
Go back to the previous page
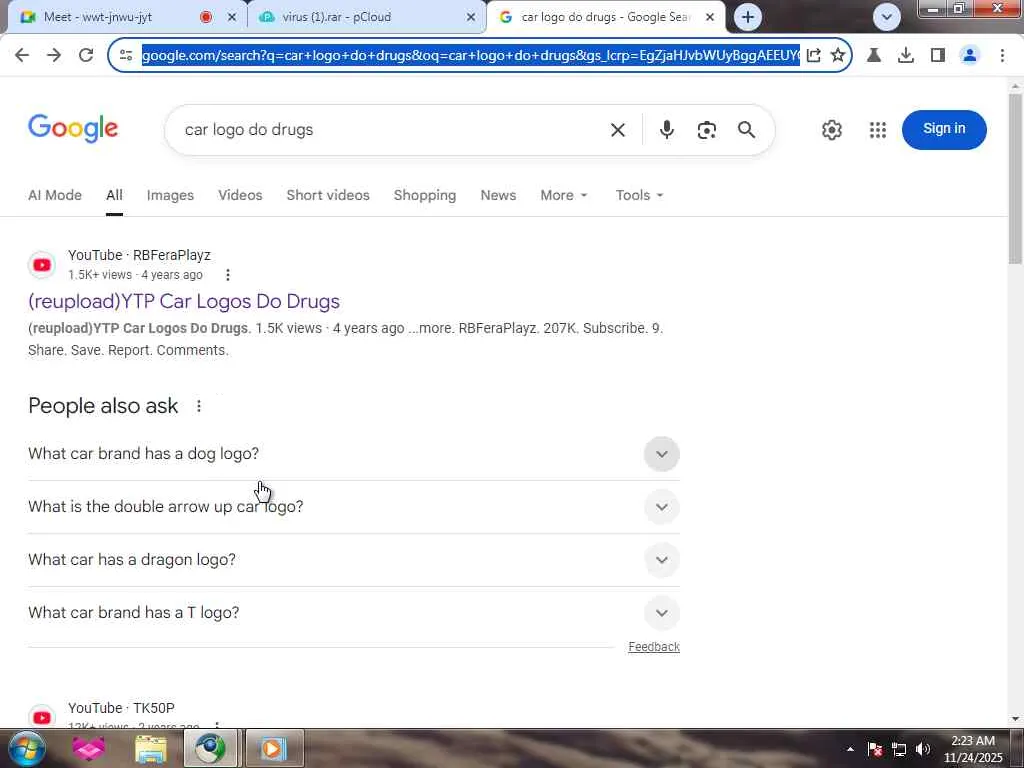coord(22,56)
